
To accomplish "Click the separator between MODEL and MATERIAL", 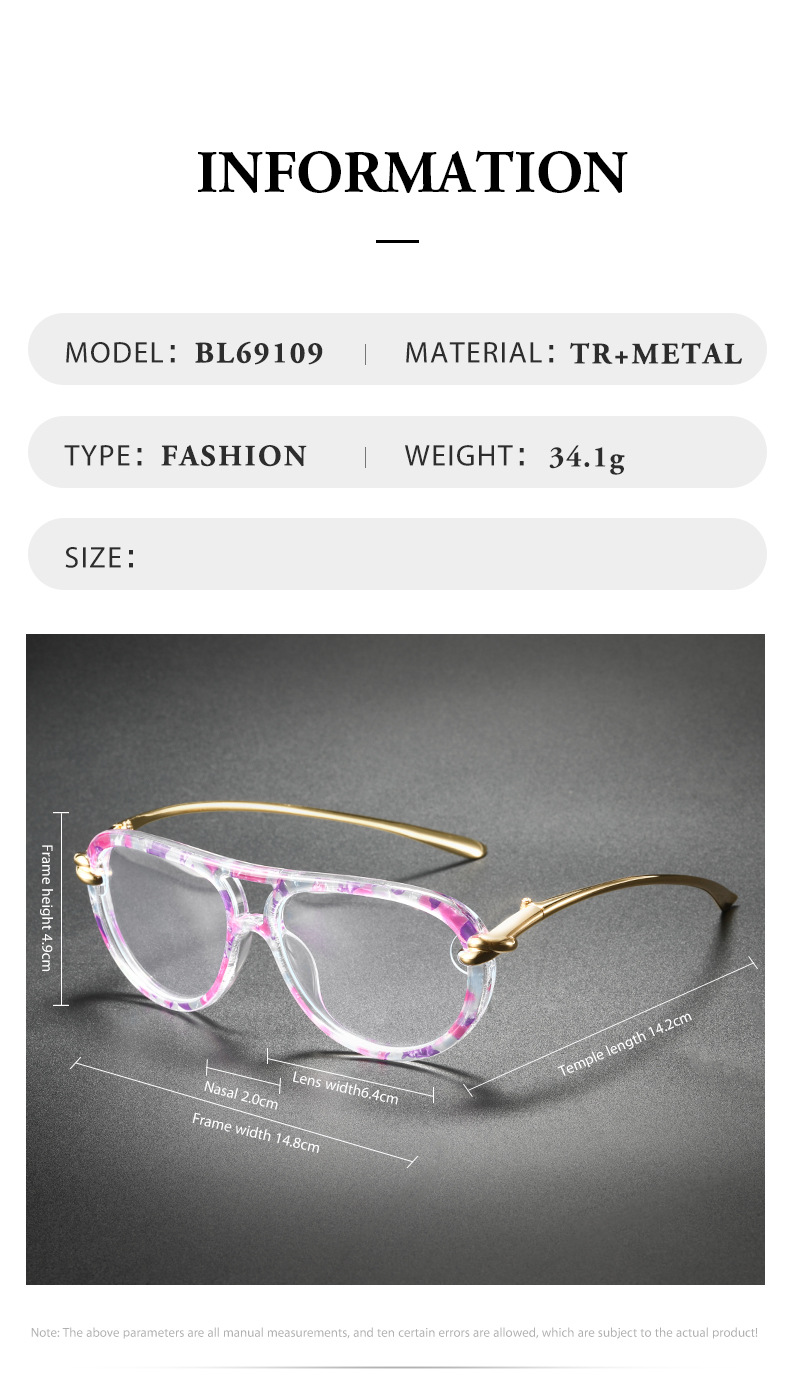I will pos(366,354).
